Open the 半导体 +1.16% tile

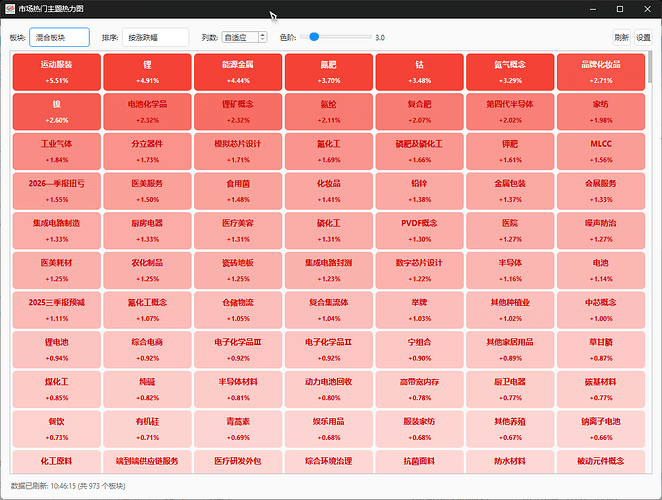tap(510, 270)
